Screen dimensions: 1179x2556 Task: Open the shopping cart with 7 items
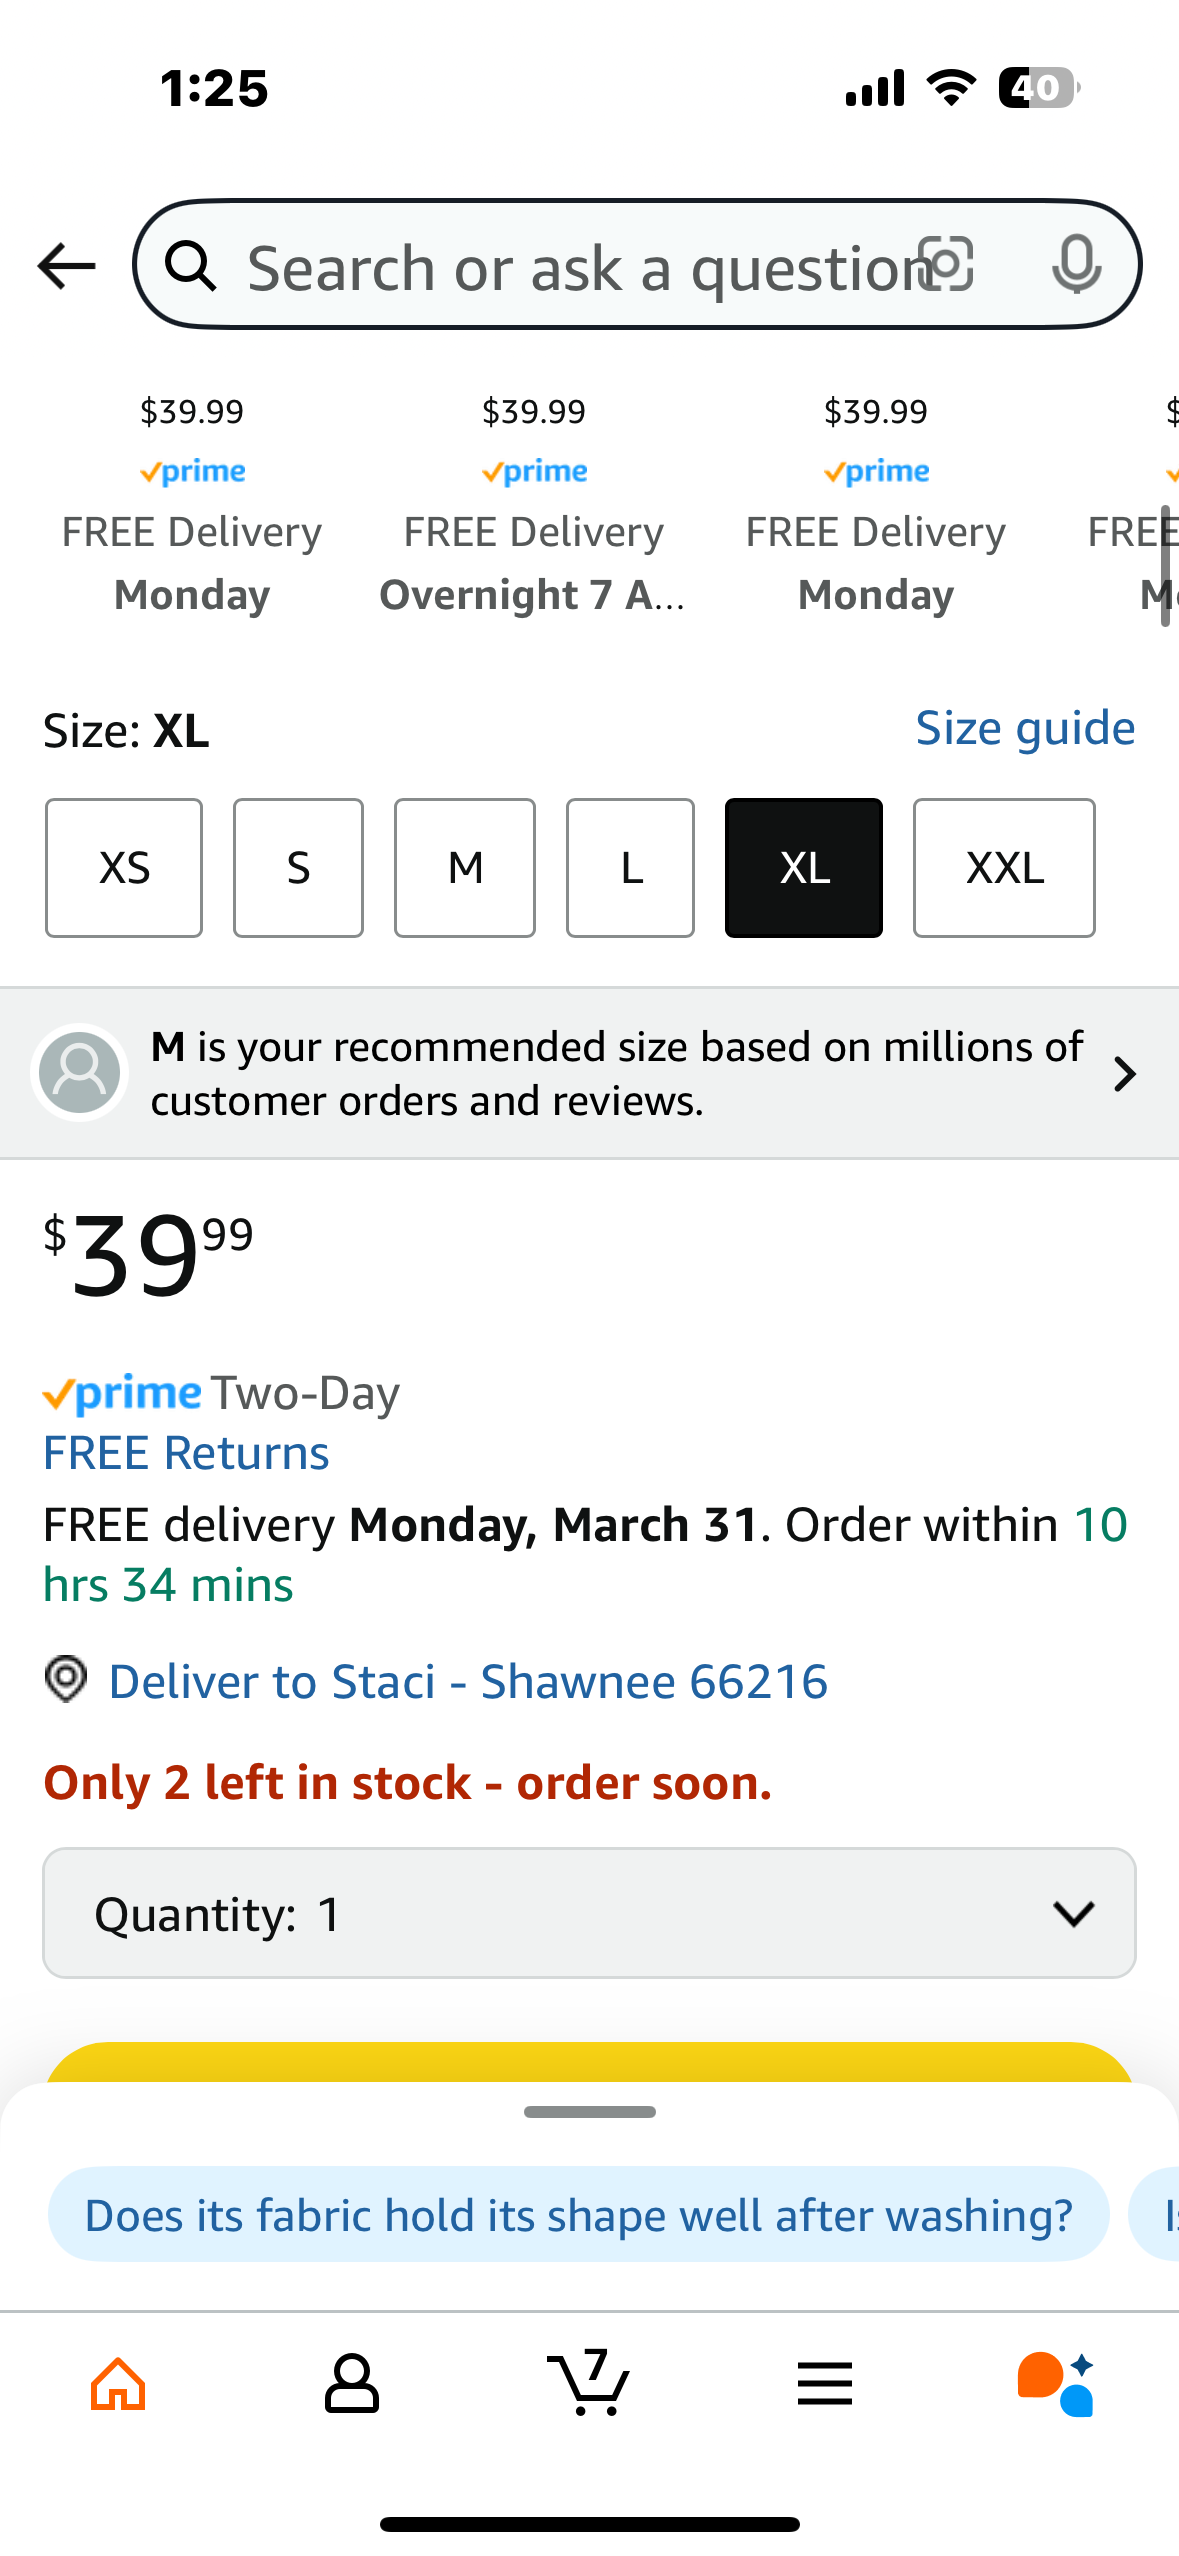coord(588,2382)
